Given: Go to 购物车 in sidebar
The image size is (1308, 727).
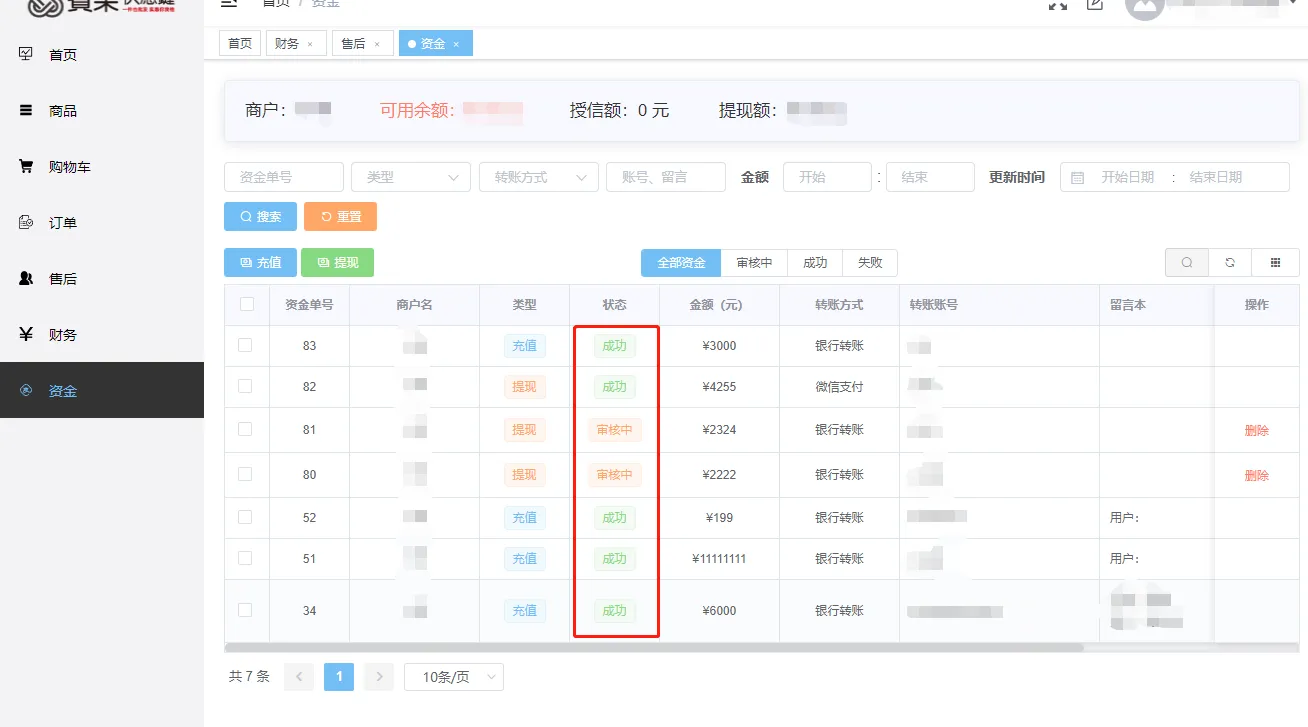Looking at the screenshot, I should pos(69,167).
